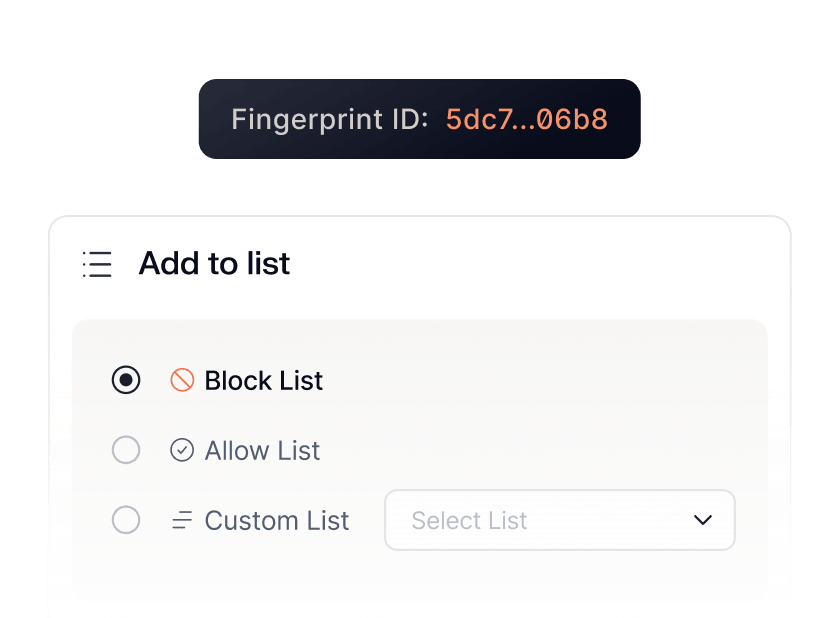
Task: Click the Custom List lines icon
Action: point(182,521)
